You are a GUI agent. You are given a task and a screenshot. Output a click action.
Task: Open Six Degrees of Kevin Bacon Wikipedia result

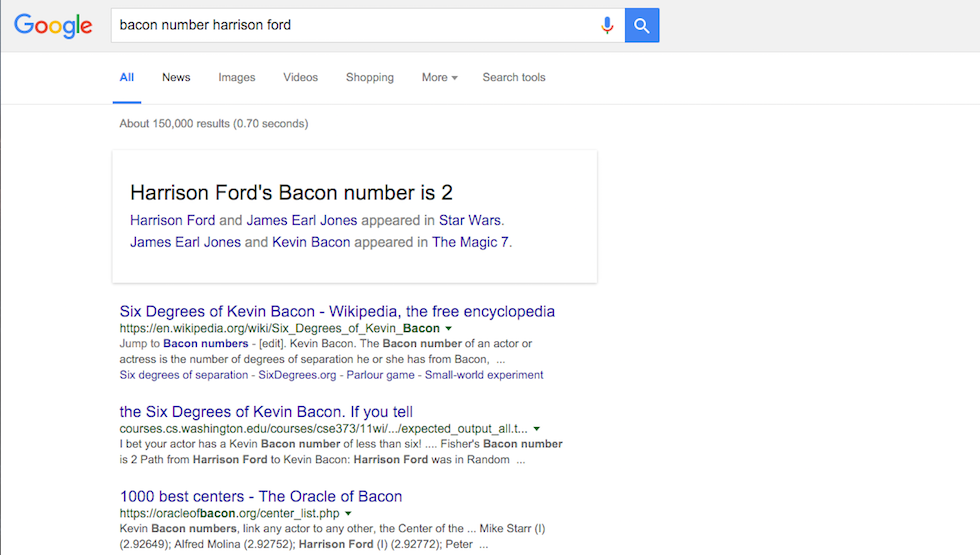[x=337, y=311]
